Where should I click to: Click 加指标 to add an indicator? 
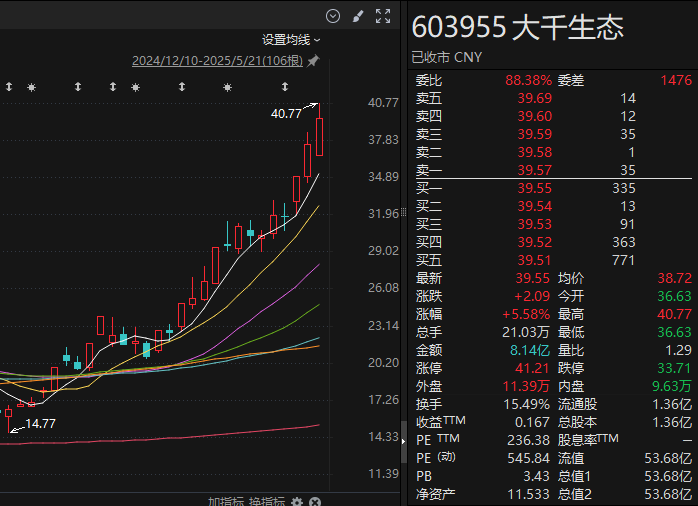(226, 502)
